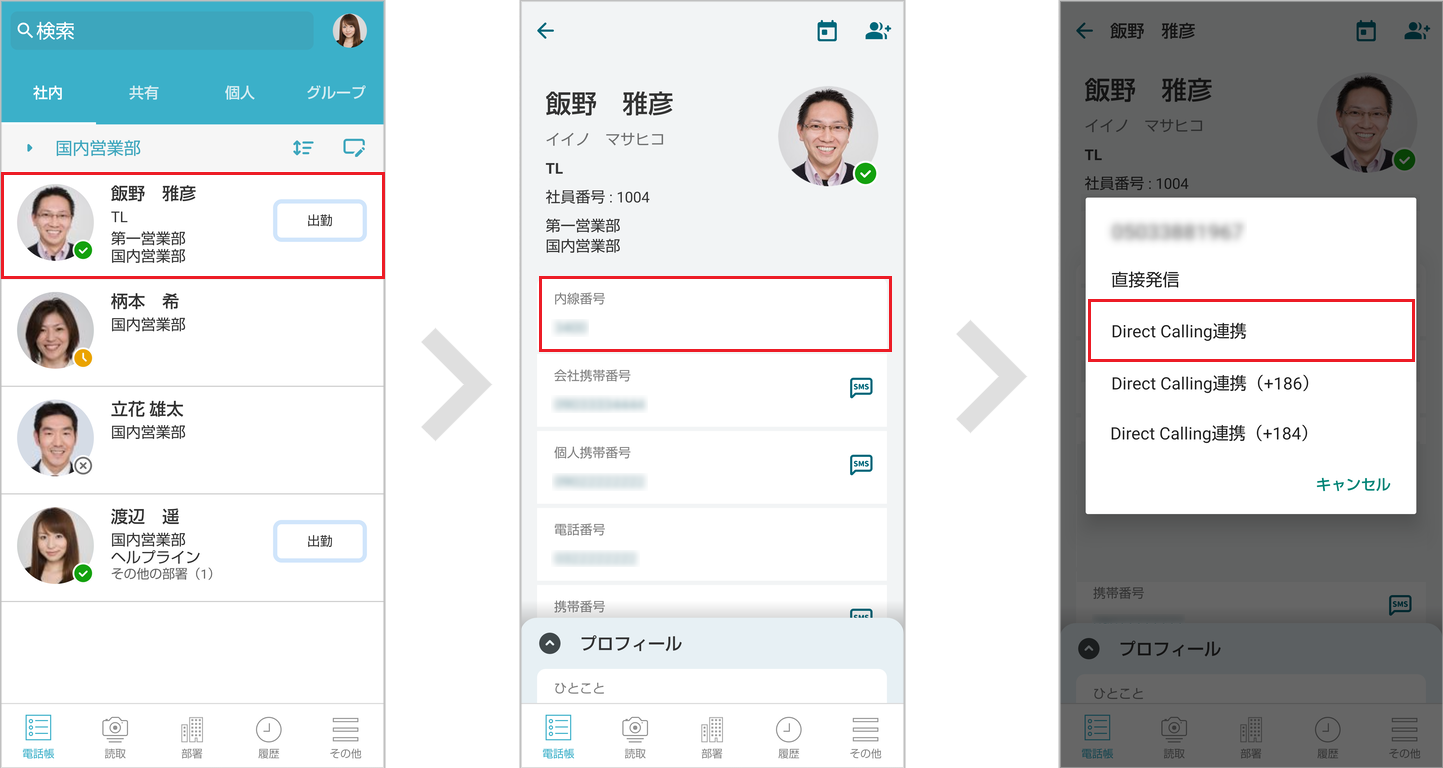This screenshot has height=768, width=1443.
Task: Open 部署 in the first screen's bottom bar
Action: click(x=192, y=737)
